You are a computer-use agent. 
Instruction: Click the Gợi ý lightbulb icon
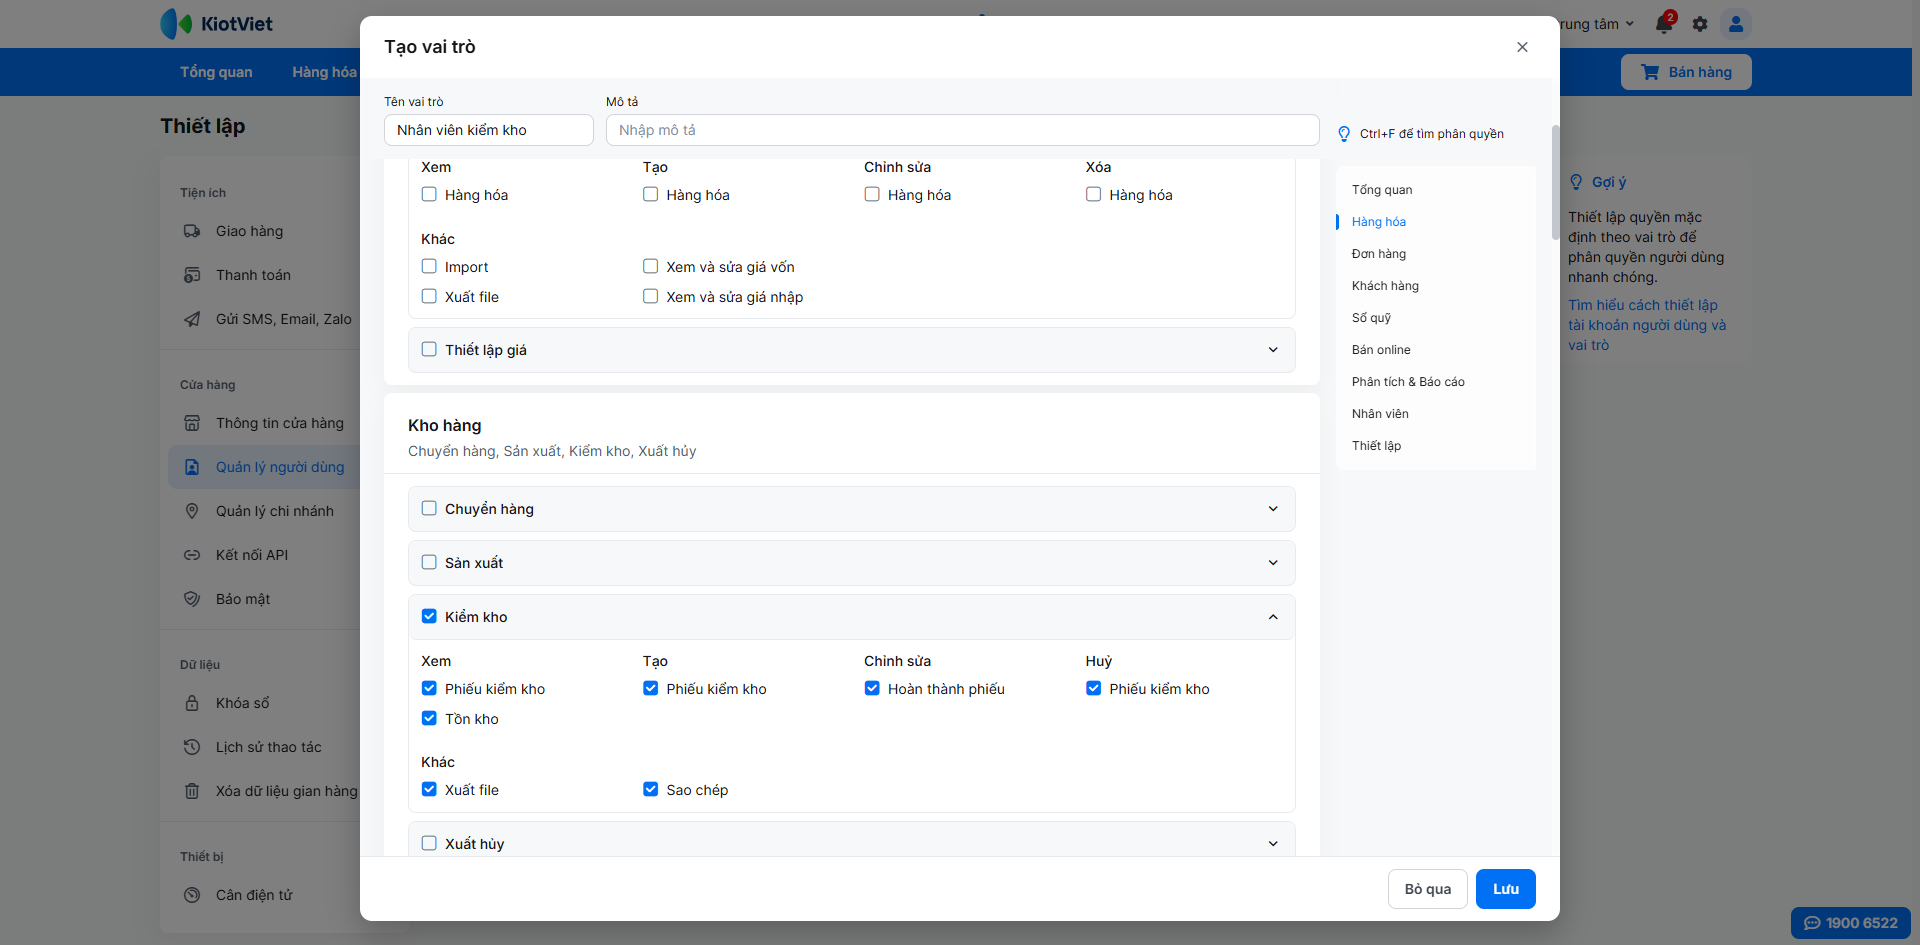tap(1576, 182)
